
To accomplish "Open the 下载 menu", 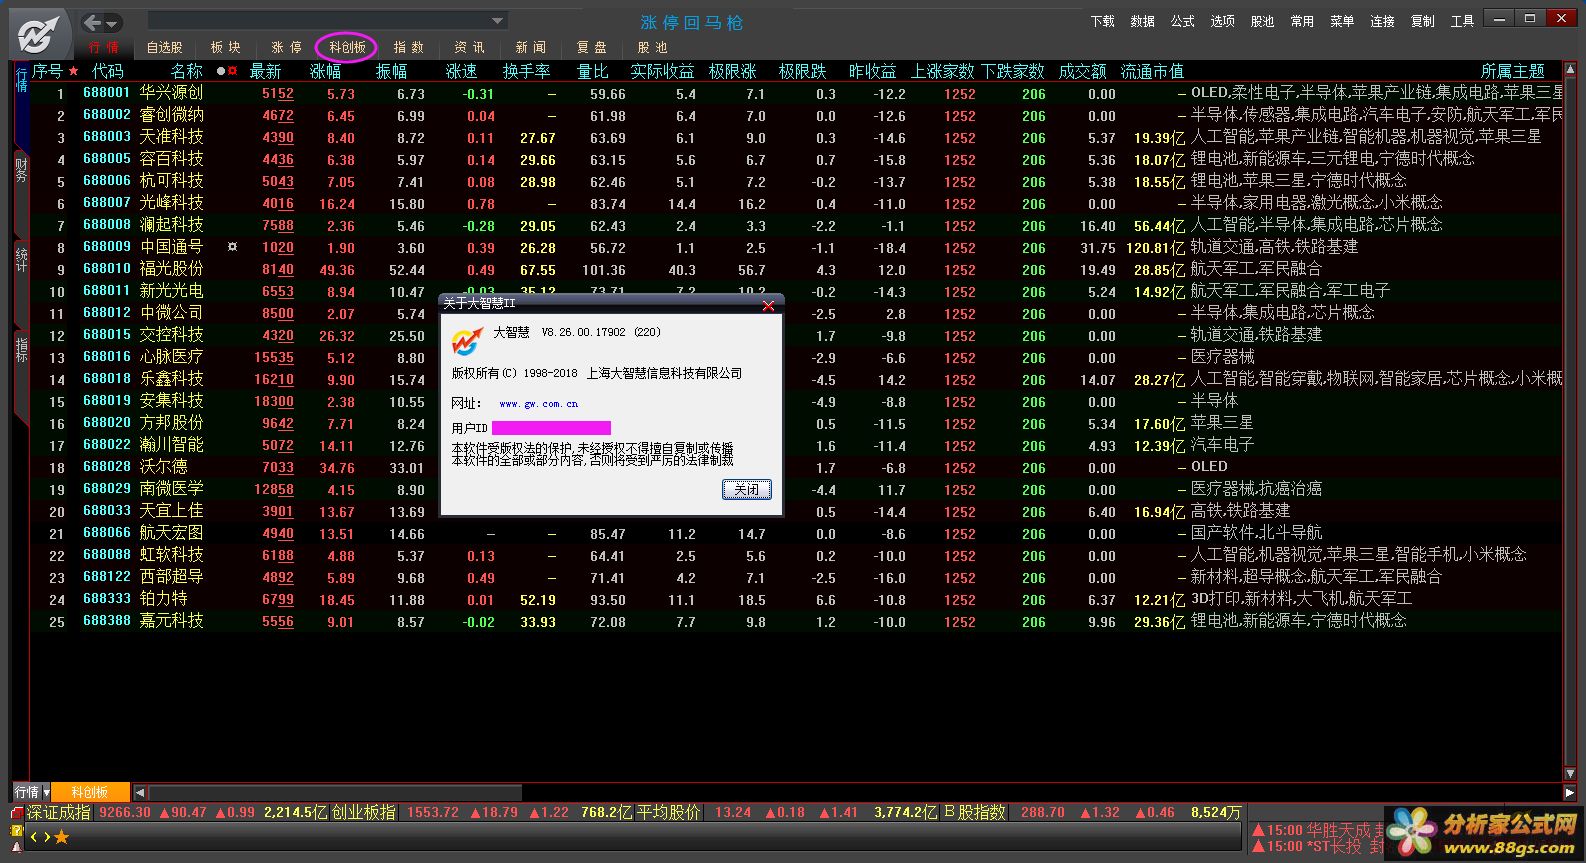I will (x=1102, y=21).
